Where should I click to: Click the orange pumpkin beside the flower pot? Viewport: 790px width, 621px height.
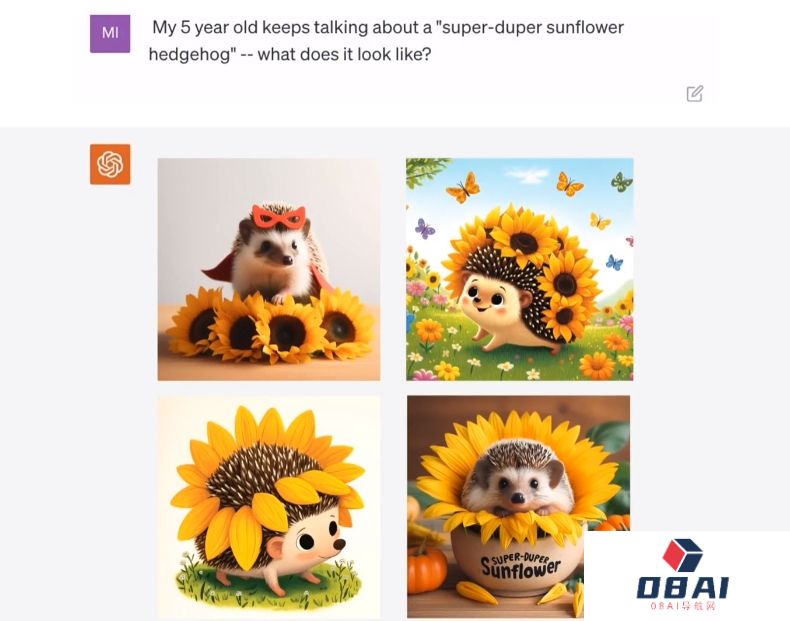click(426, 571)
